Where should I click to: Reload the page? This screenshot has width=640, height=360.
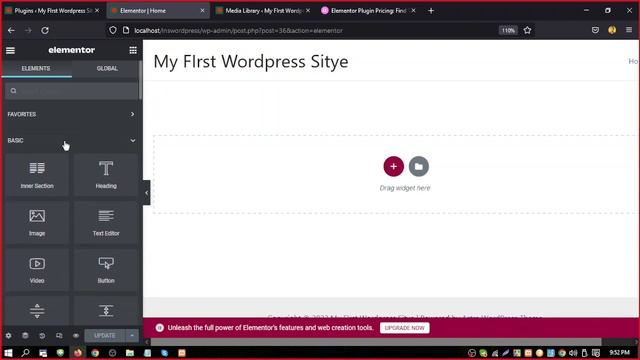tap(45, 30)
